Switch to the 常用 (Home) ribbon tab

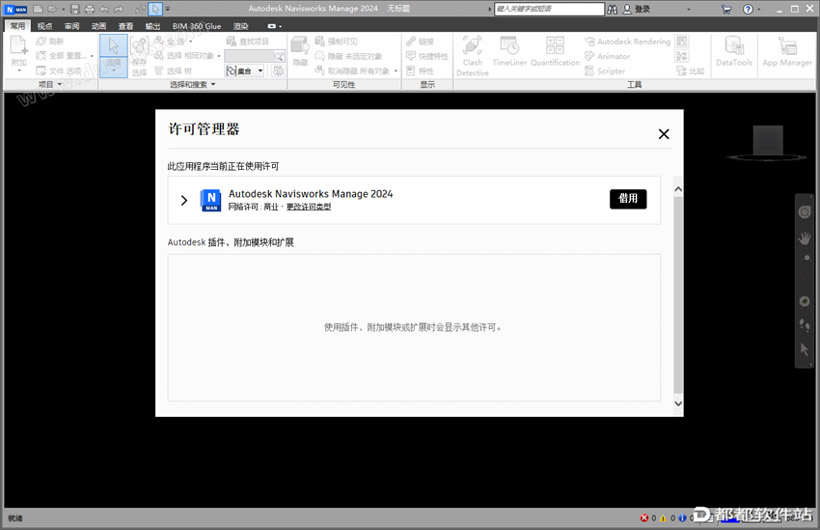[x=18, y=26]
